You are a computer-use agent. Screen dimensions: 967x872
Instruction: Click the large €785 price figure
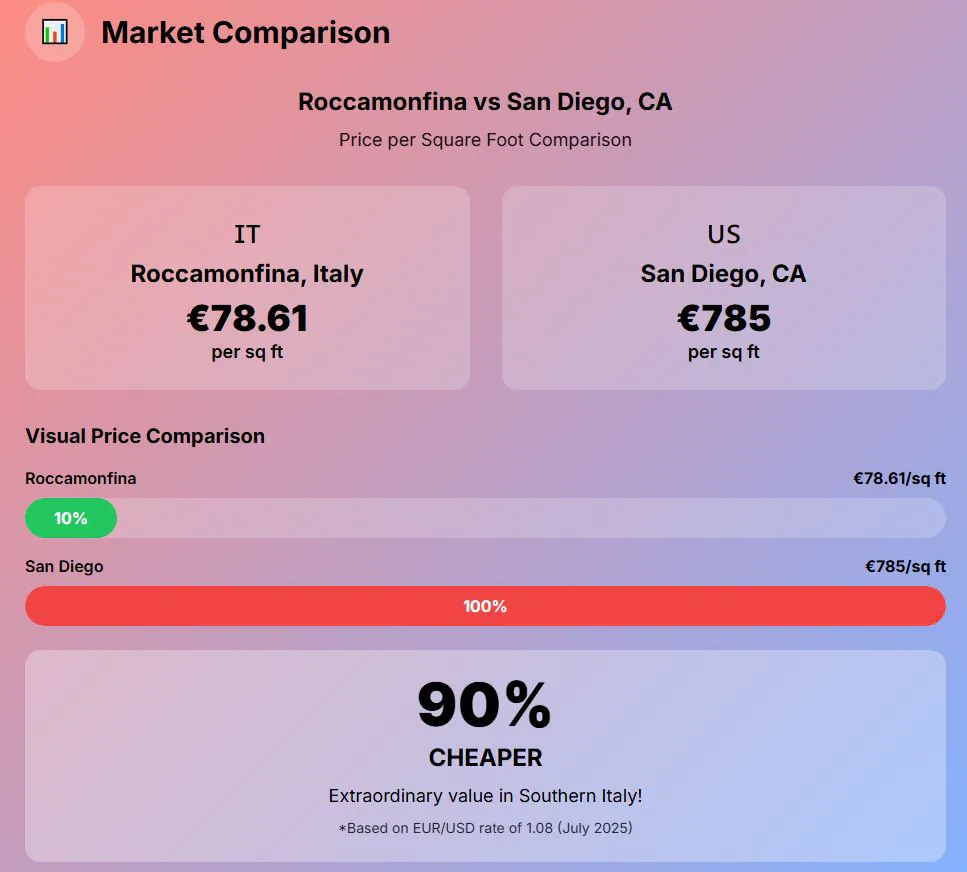[723, 318]
